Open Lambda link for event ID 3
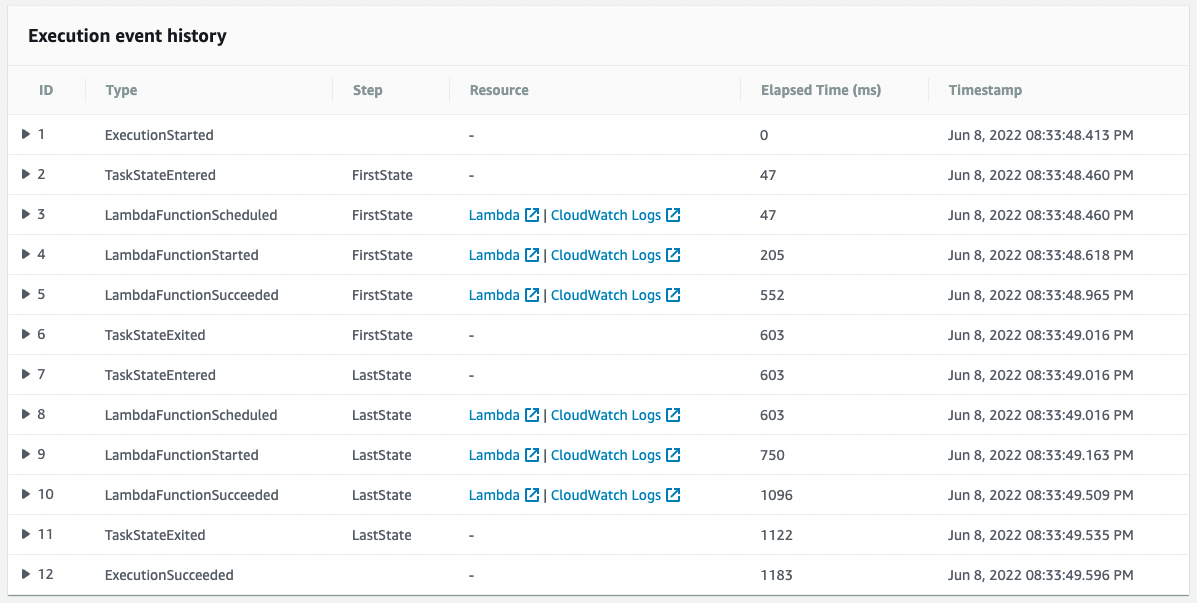 tap(494, 215)
